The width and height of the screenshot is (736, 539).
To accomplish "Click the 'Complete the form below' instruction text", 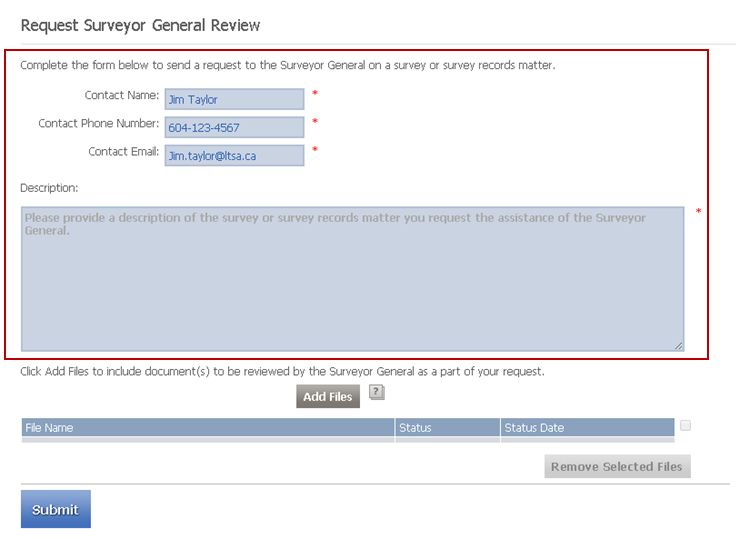I will (288, 65).
